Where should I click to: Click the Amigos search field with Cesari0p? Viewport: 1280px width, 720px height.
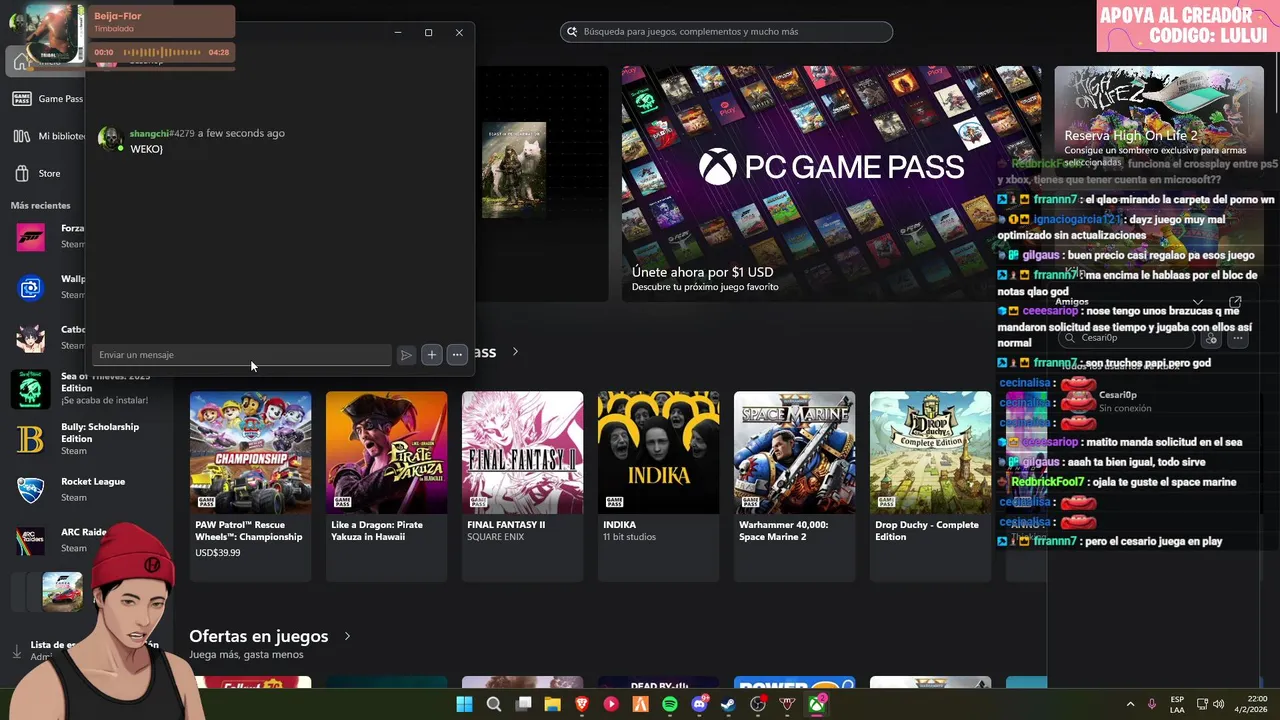[x=1128, y=338]
